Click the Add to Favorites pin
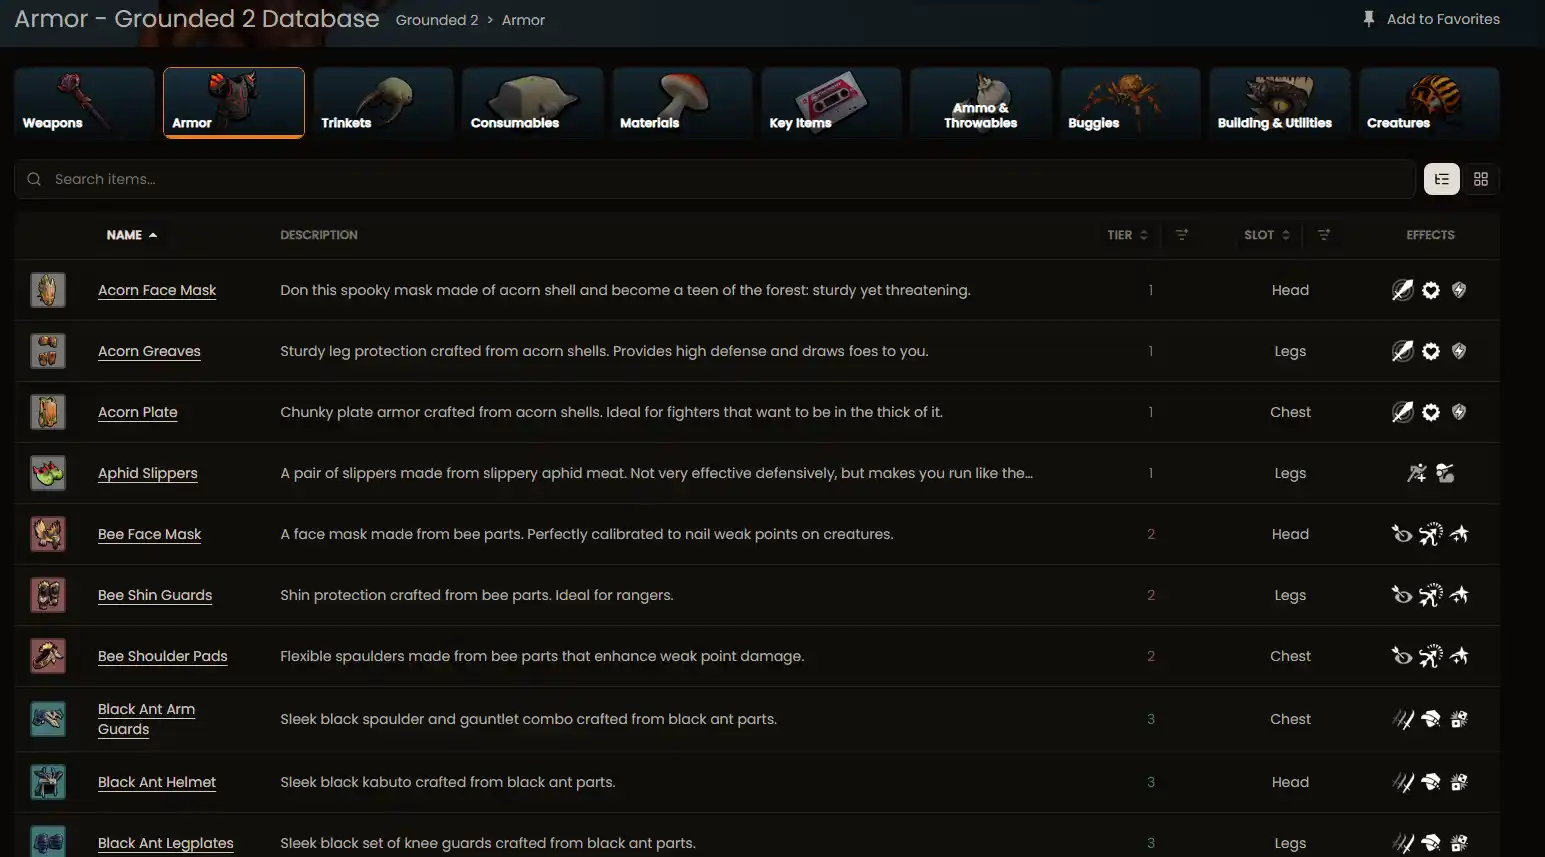 click(1430, 19)
